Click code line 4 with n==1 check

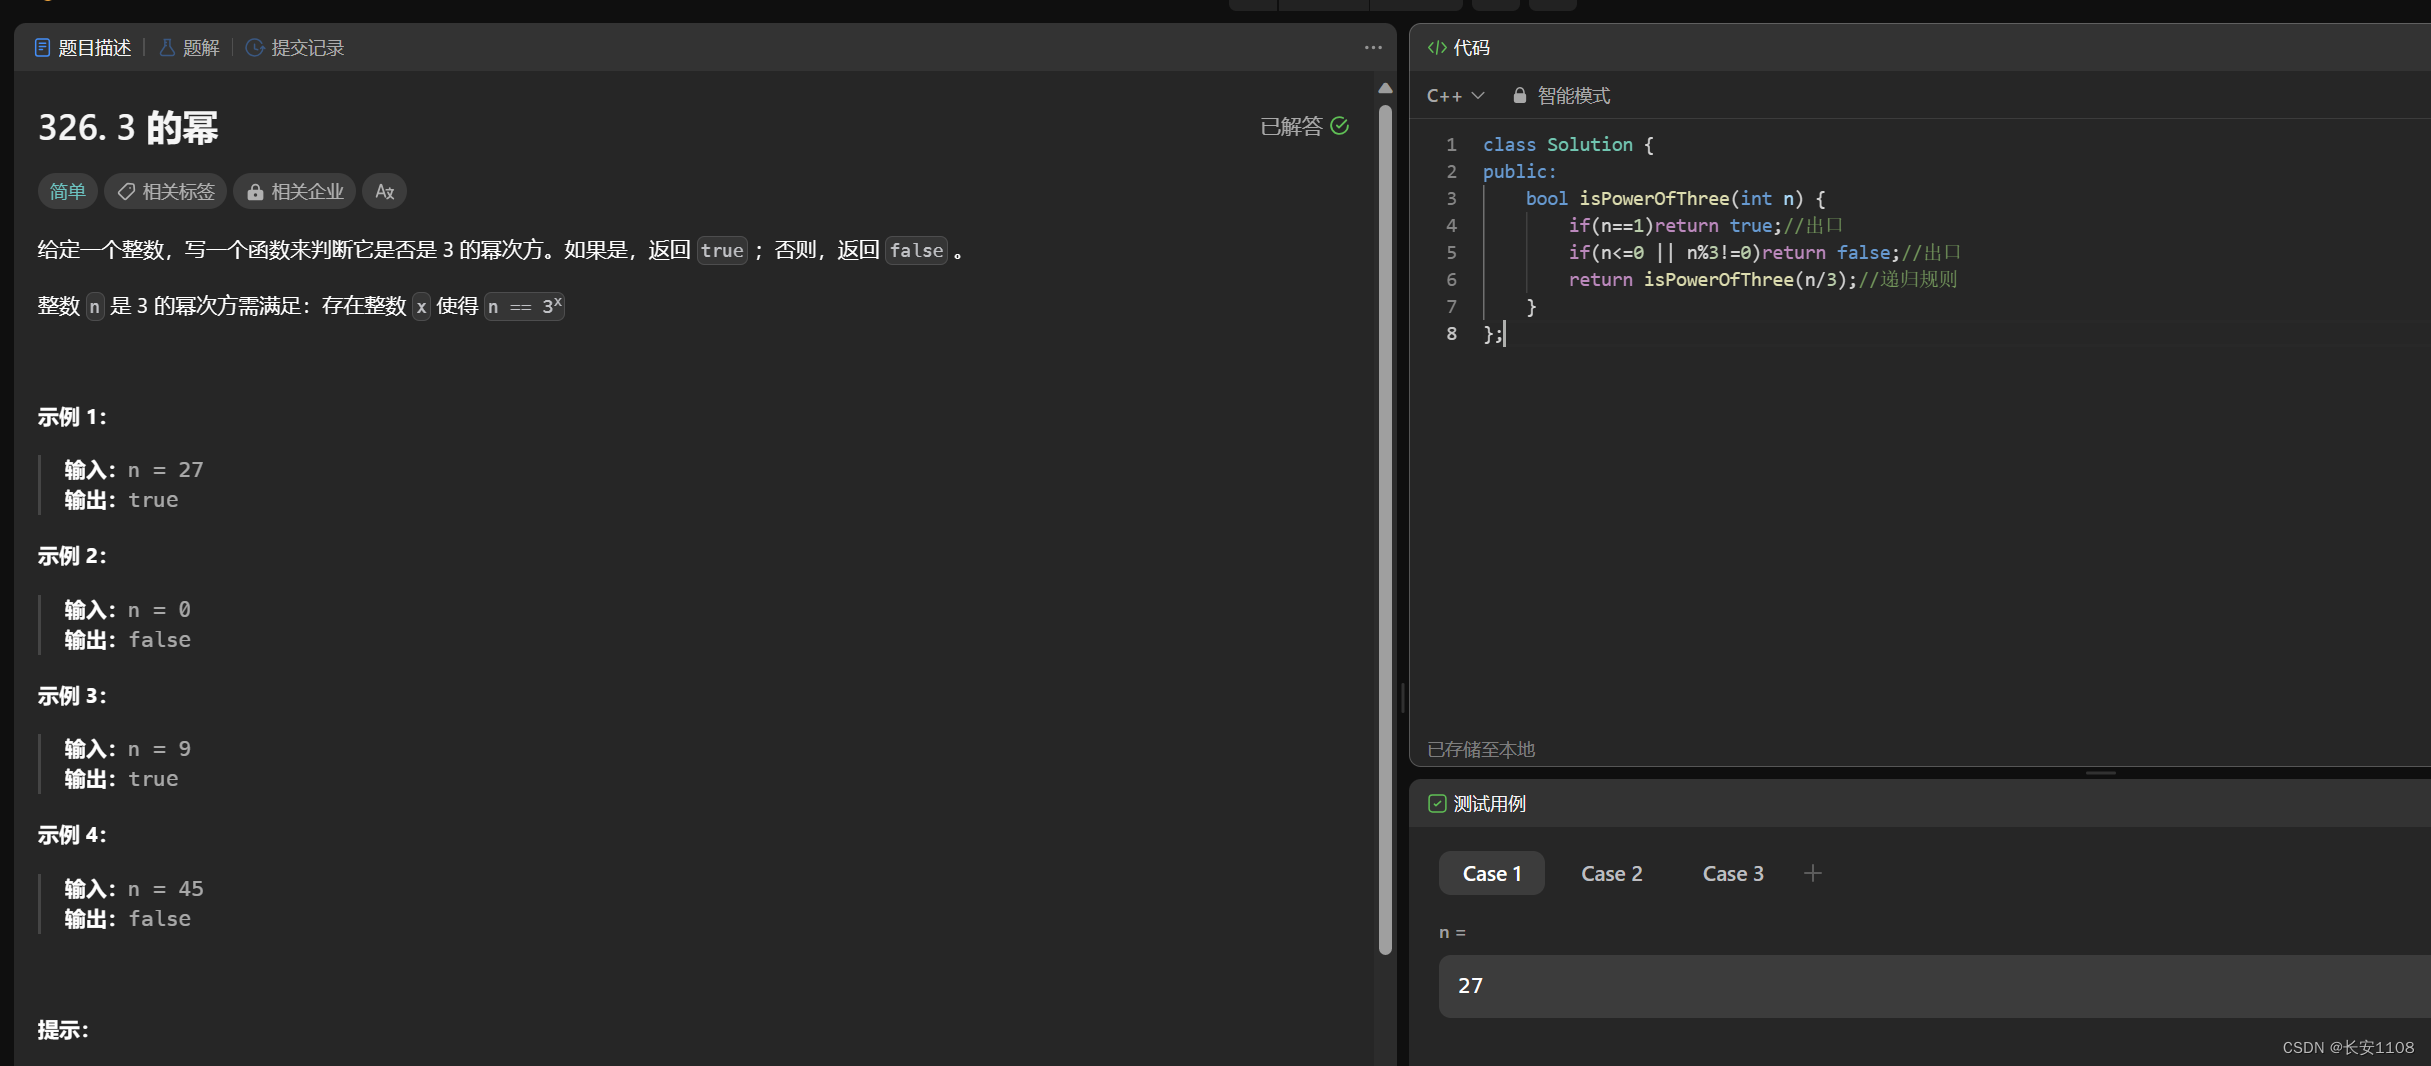click(x=1705, y=226)
